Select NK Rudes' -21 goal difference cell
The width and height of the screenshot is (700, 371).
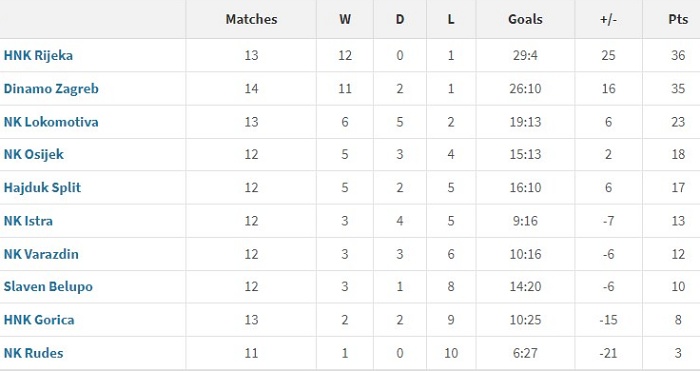tap(608, 353)
